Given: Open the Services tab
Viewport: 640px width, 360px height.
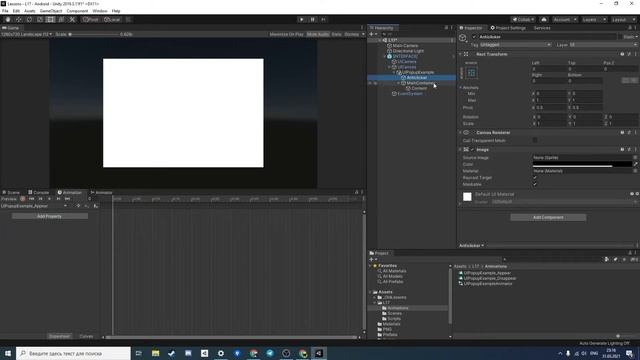Looking at the screenshot, I should point(542,28).
